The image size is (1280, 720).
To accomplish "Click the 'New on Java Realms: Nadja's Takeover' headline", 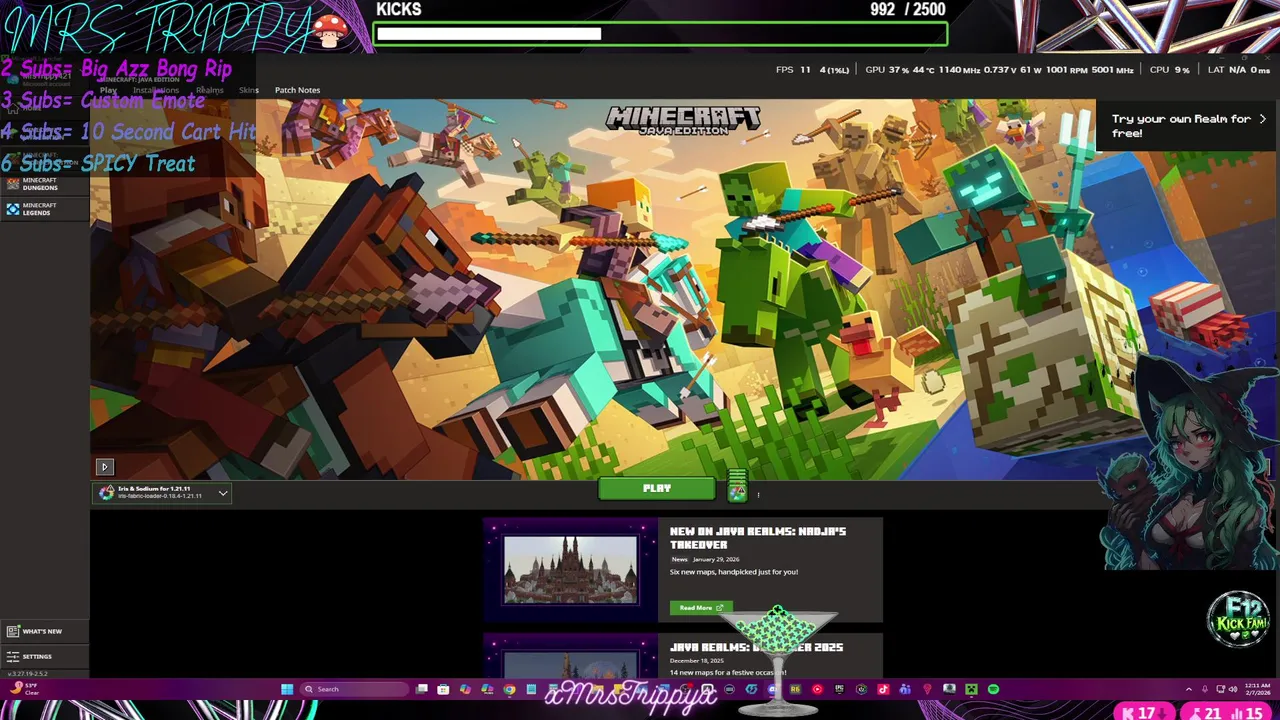I will pyautogui.click(x=758, y=538).
